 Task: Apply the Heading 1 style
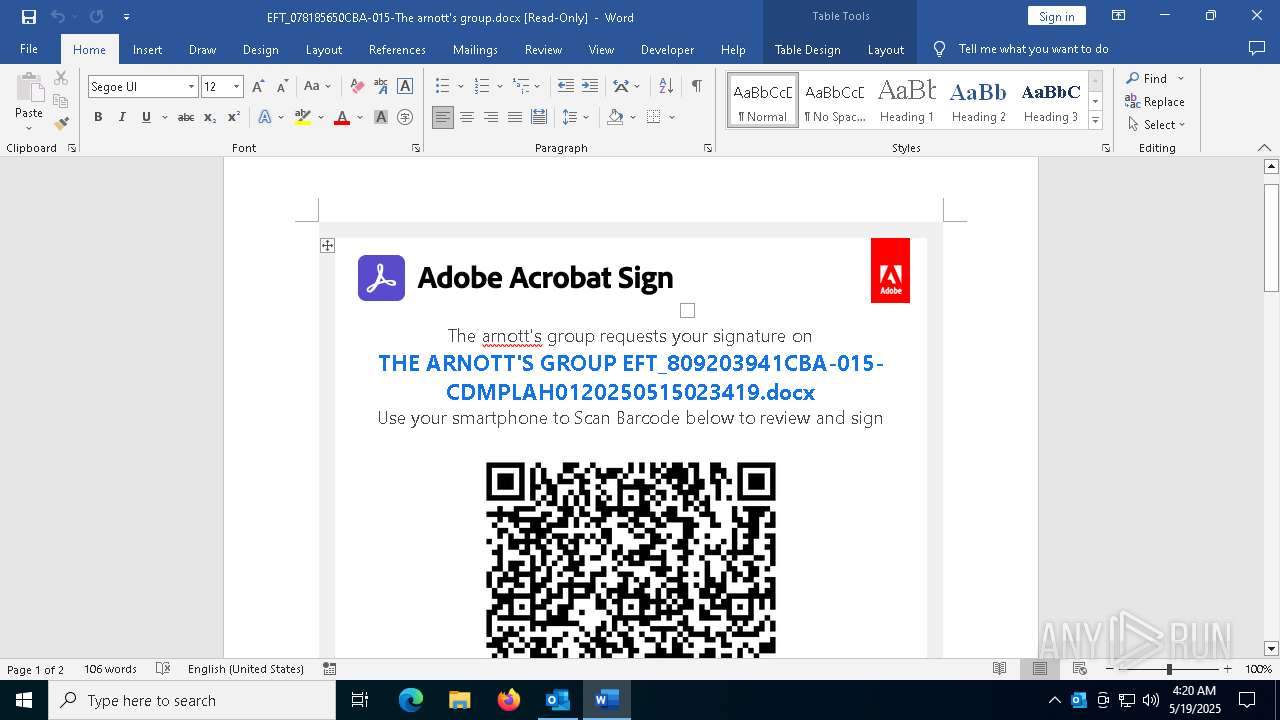tap(907, 100)
